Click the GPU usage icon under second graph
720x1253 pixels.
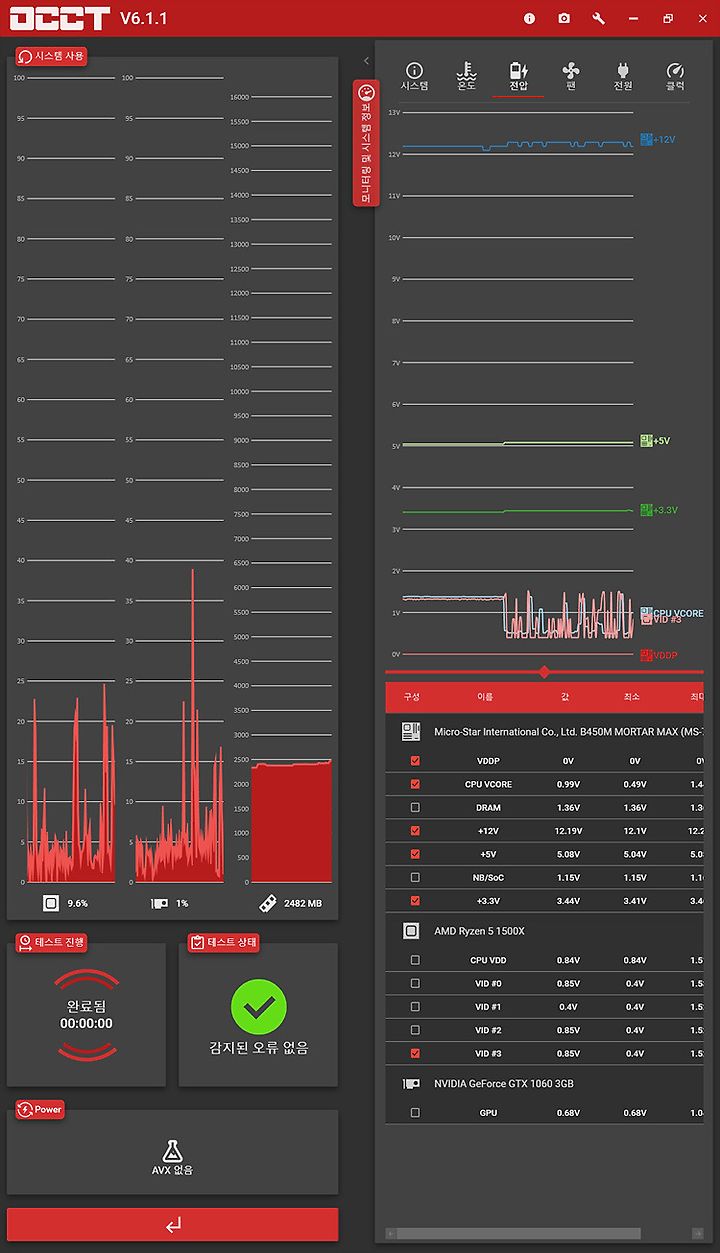click(159, 903)
